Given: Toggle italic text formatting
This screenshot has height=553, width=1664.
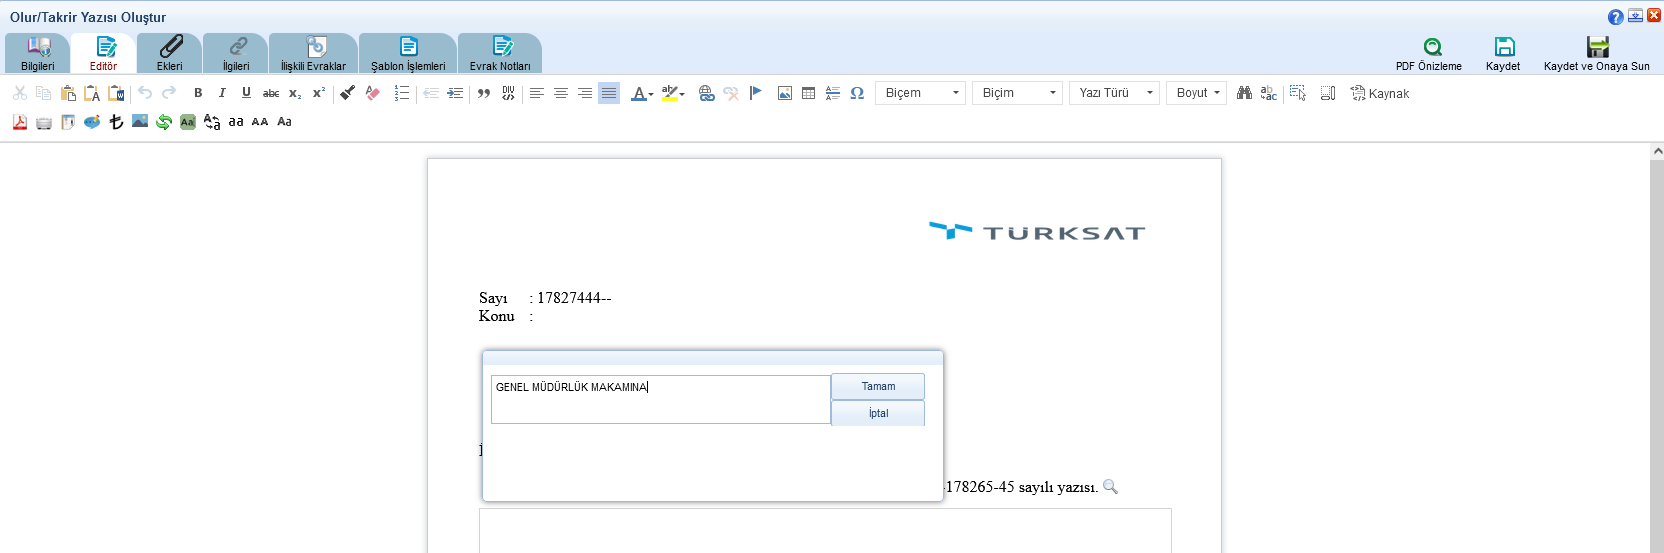Looking at the screenshot, I should [222, 93].
